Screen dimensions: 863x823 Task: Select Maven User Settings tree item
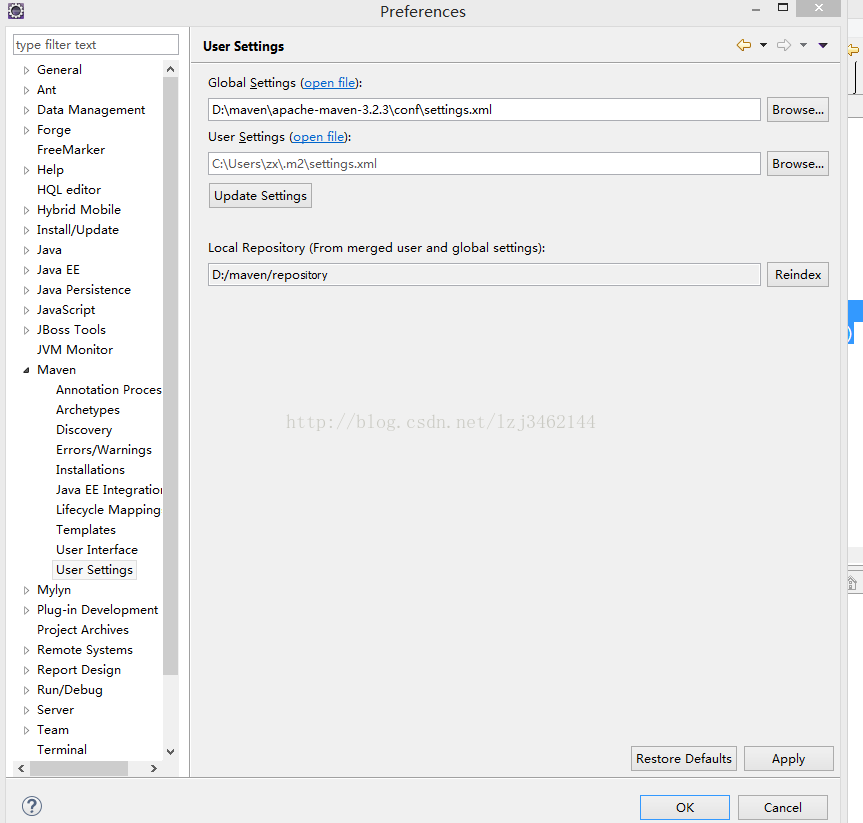click(x=94, y=570)
